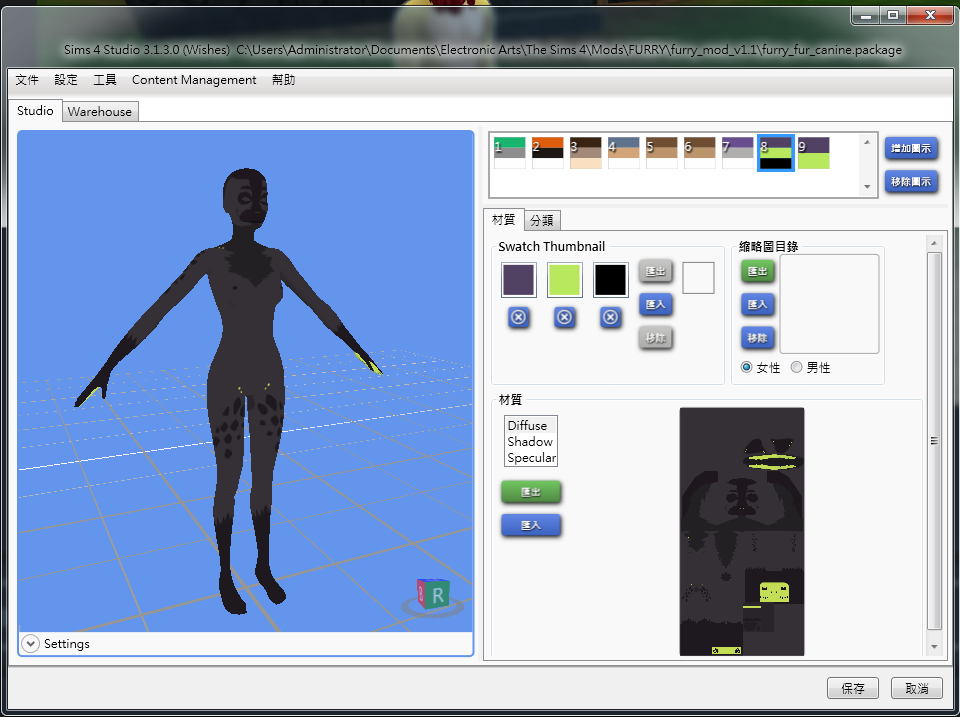Open the Warehouse tab
This screenshot has height=717, width=960.
100,111
